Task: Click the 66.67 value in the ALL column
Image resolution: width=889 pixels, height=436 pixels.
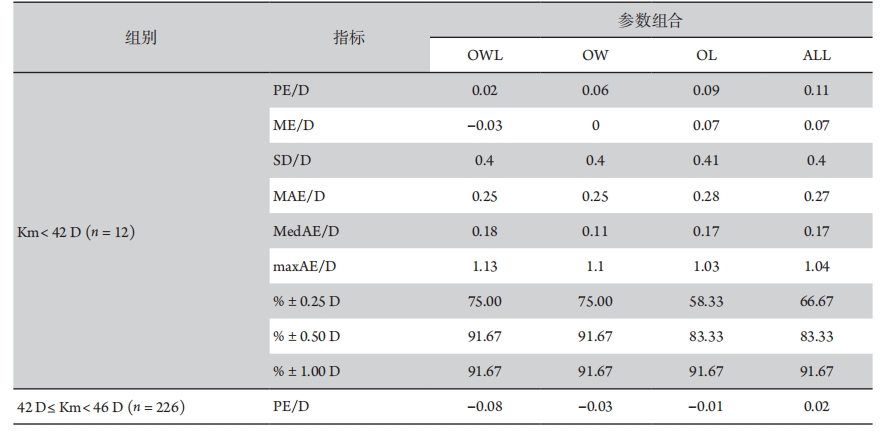Action: 816,302
